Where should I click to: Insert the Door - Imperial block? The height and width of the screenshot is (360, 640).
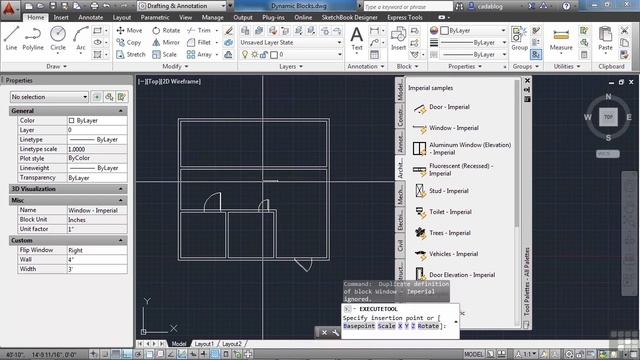point(442,107)
